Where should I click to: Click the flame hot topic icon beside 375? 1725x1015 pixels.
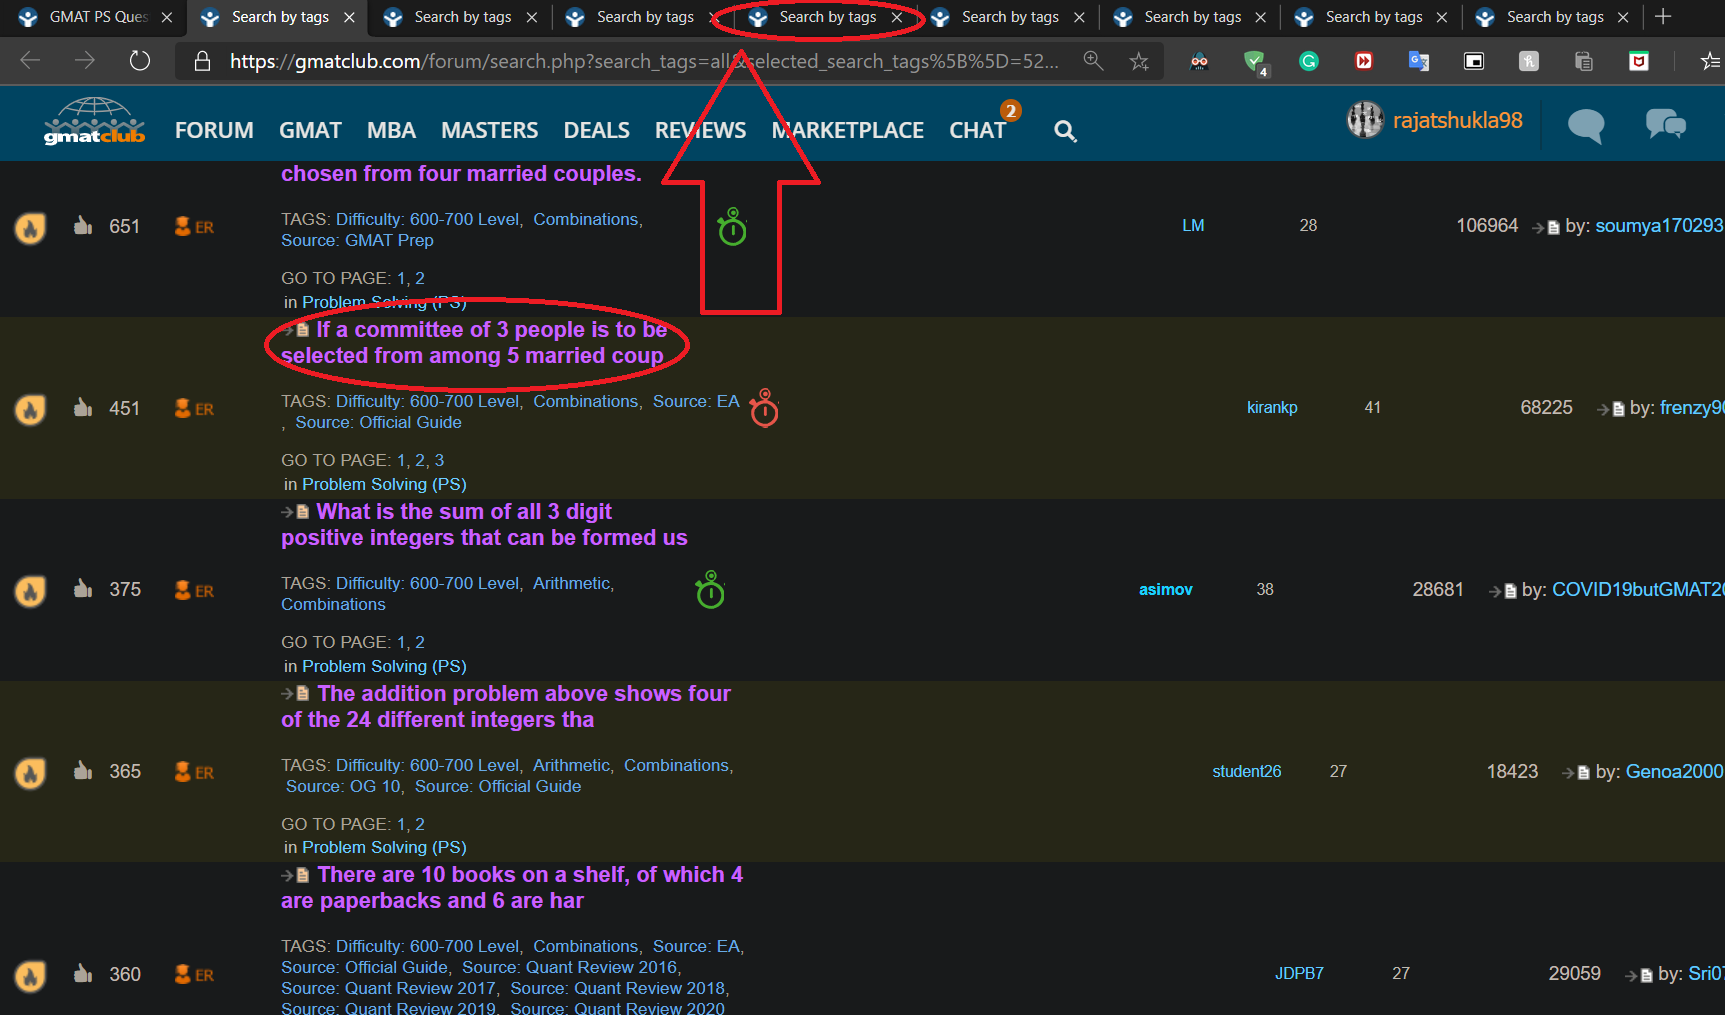point(30,591)
